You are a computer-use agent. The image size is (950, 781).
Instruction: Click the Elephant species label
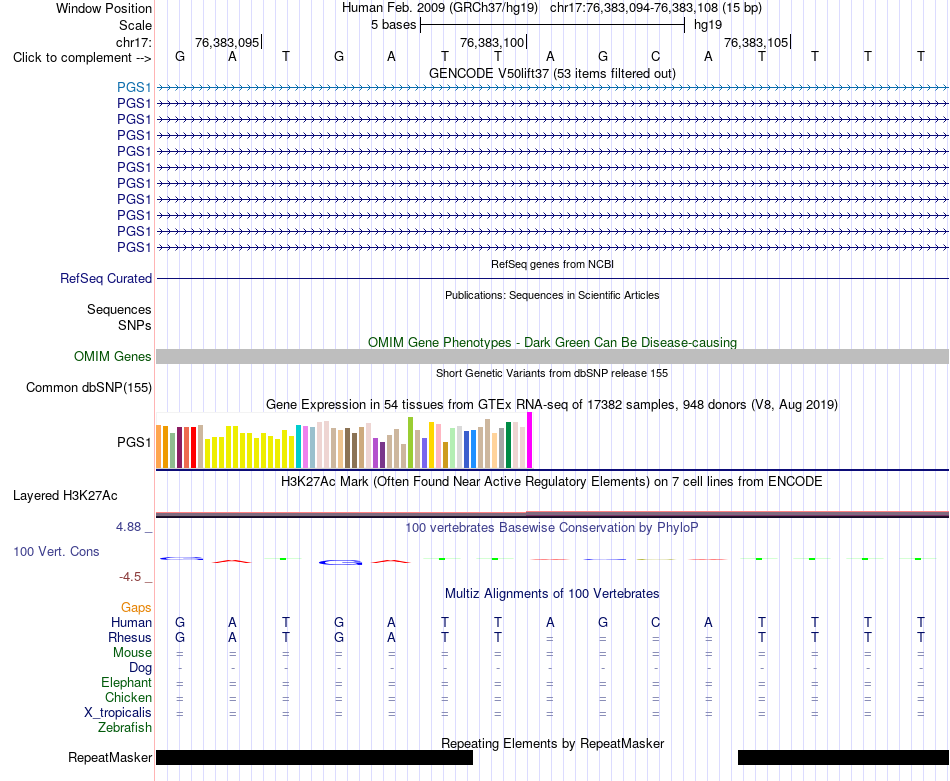[x=126, y=682]
